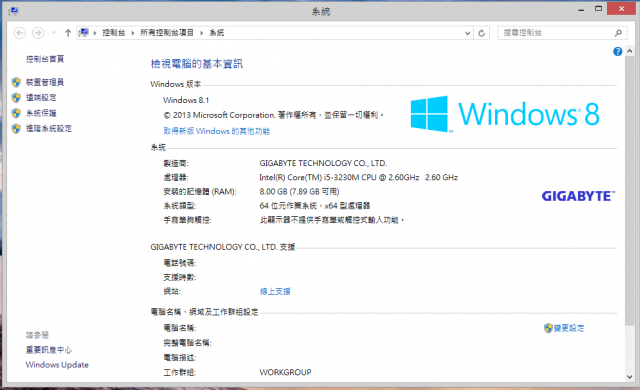The width and height of the screenshot is (640, 390).
Task: Click the computer icon in the address bar
Action: [x=84, y=33]
